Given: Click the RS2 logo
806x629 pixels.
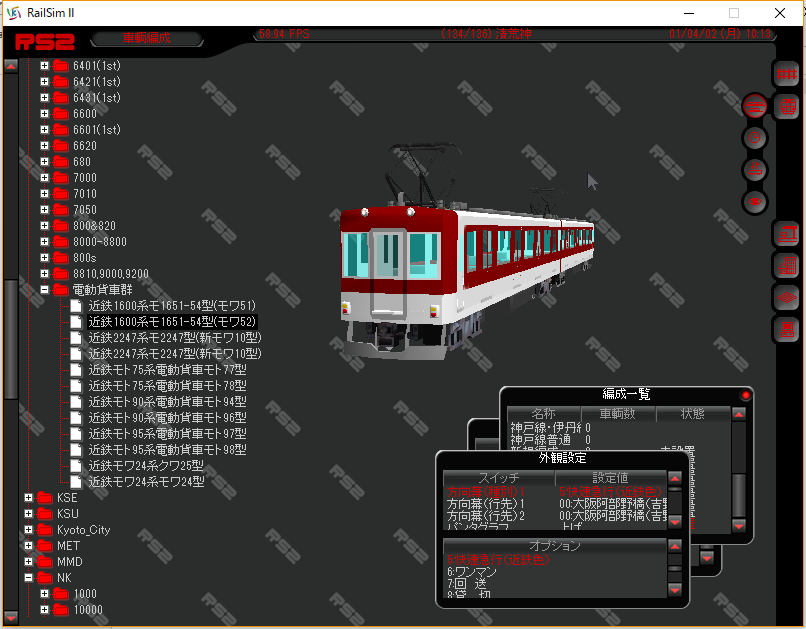Looking at the screenshot, I should (x=45, y=42).
